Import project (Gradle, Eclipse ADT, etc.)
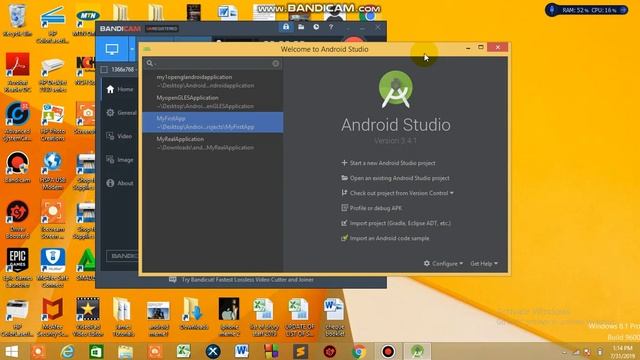This screenshot has width=640, height=360. [396, 223]
